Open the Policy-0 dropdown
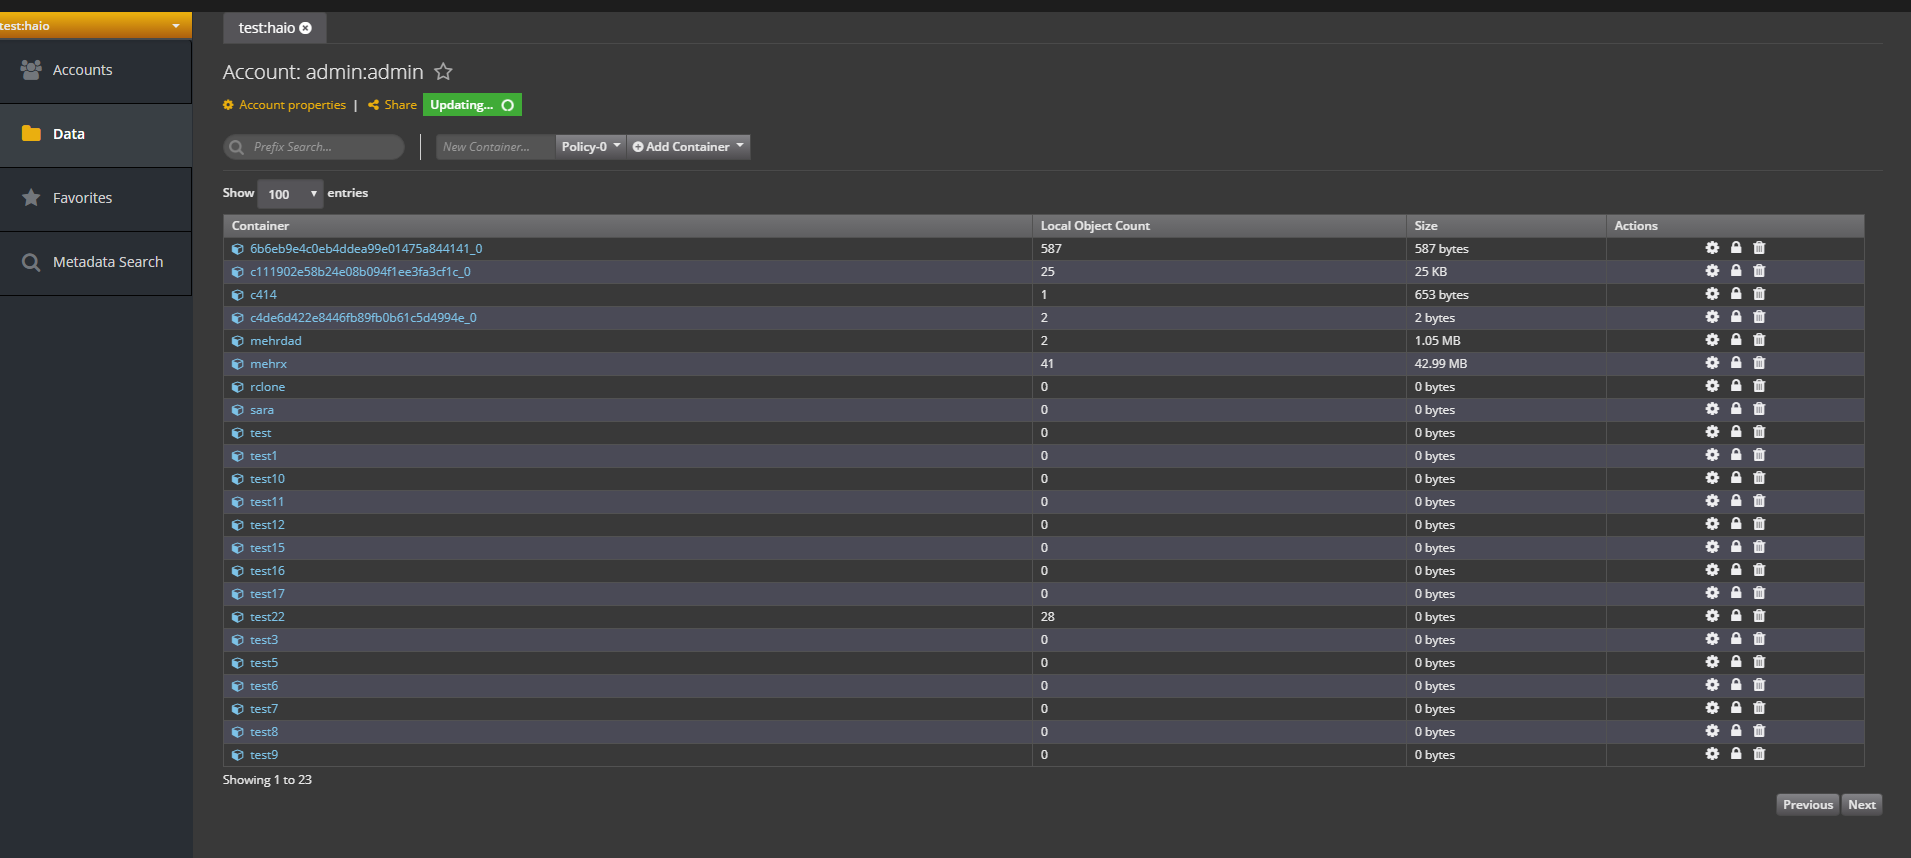Screen dimensions: 1911x858 pyautogui.click(x=590, y=147)
